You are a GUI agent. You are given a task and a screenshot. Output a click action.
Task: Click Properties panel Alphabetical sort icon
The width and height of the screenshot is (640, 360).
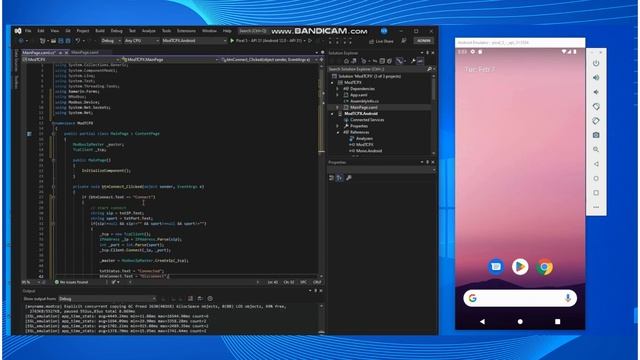pos(339,178)
